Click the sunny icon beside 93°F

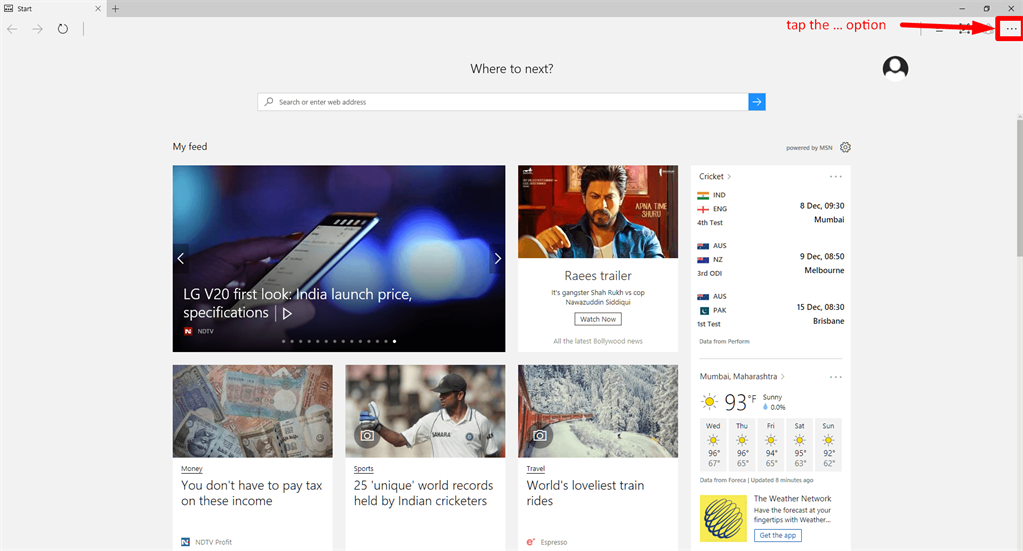pyautogui.click(x=709, y=402)
